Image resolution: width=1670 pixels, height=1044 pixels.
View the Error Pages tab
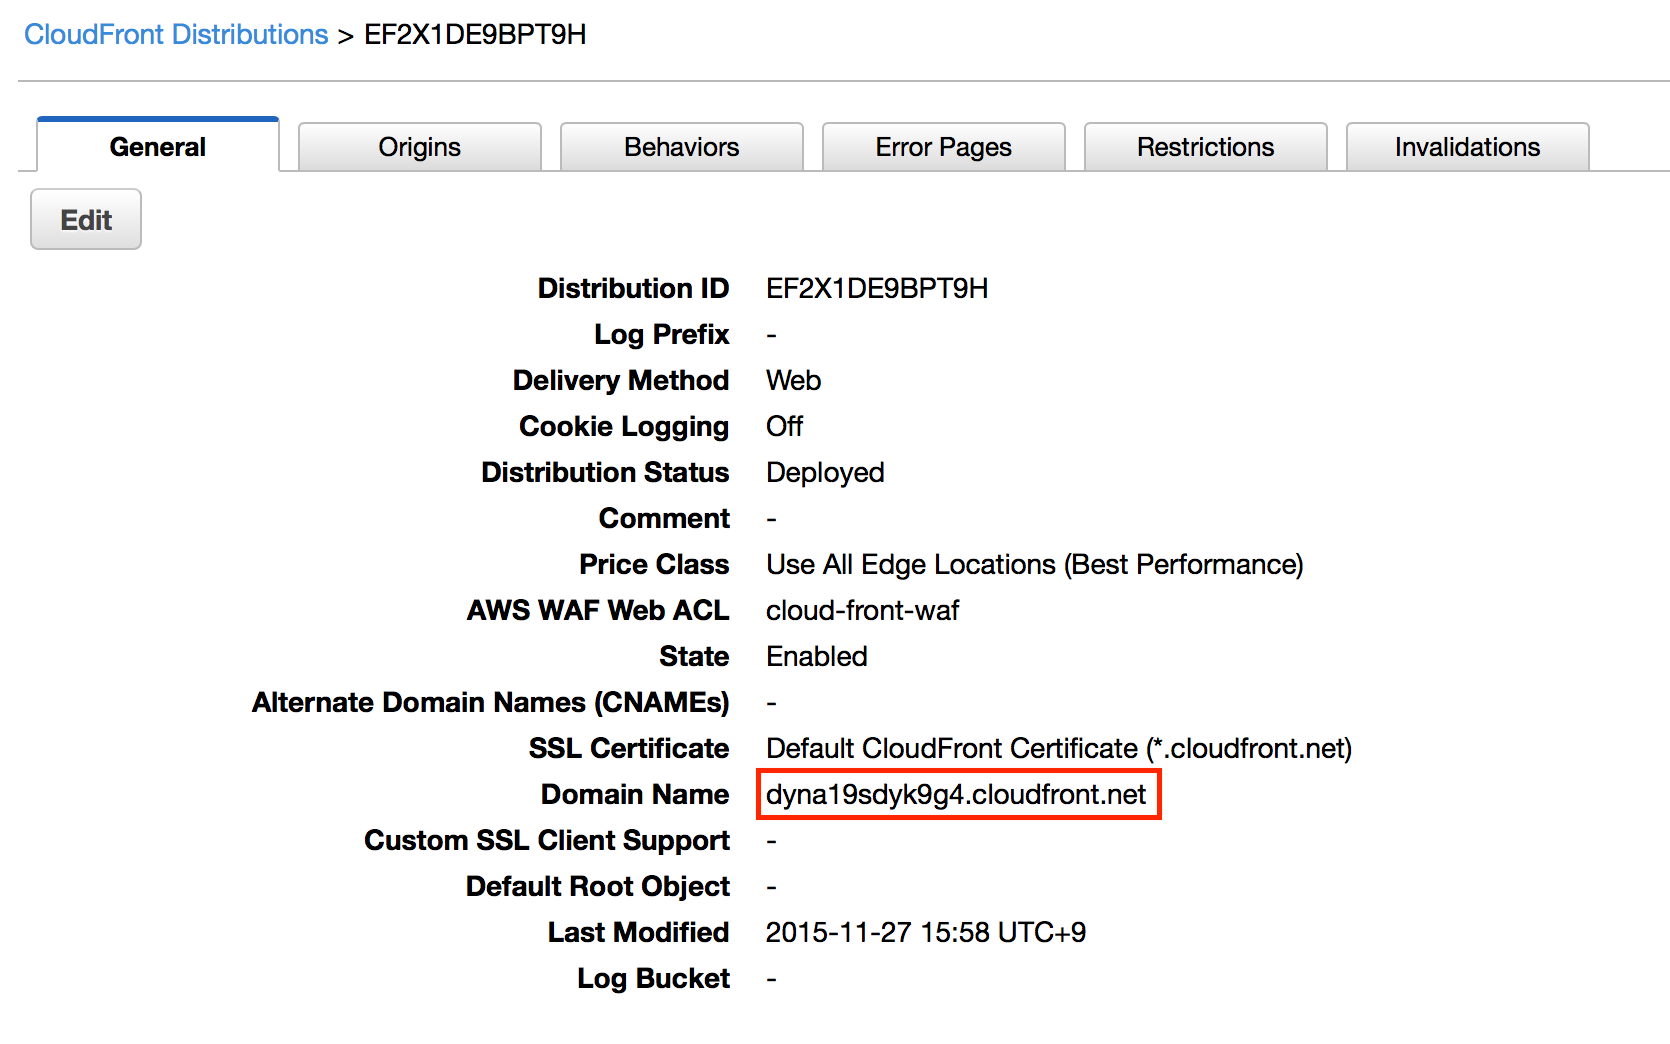click(x=943, y=147)
